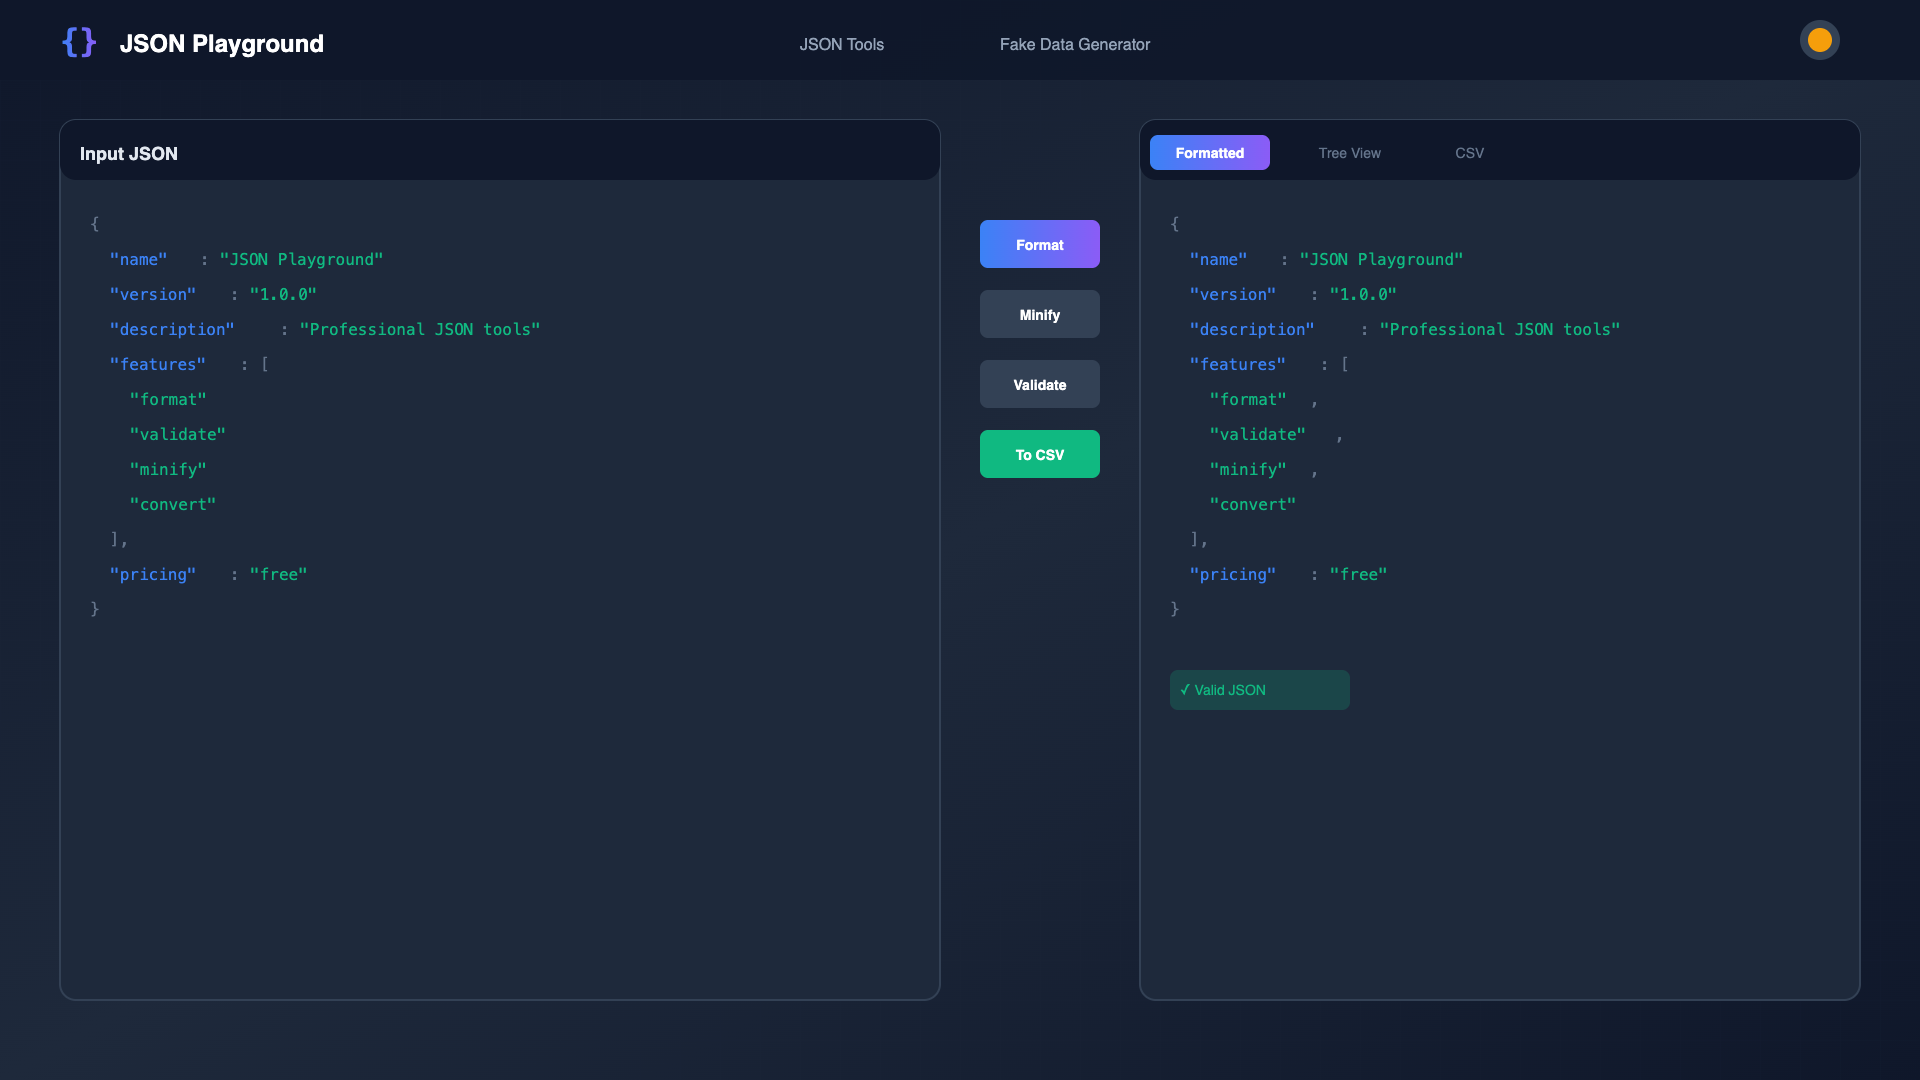The width and height of the screenshot is (1920, 1080).
Task: Click the Validate button
Action: pos(1039,384)
